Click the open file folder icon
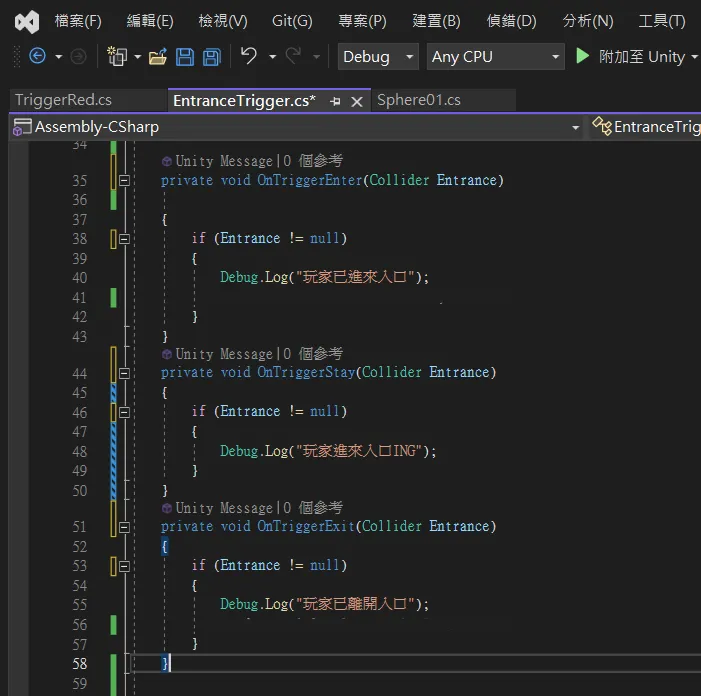This screenshot has width=701, height=696. point(157,57)
